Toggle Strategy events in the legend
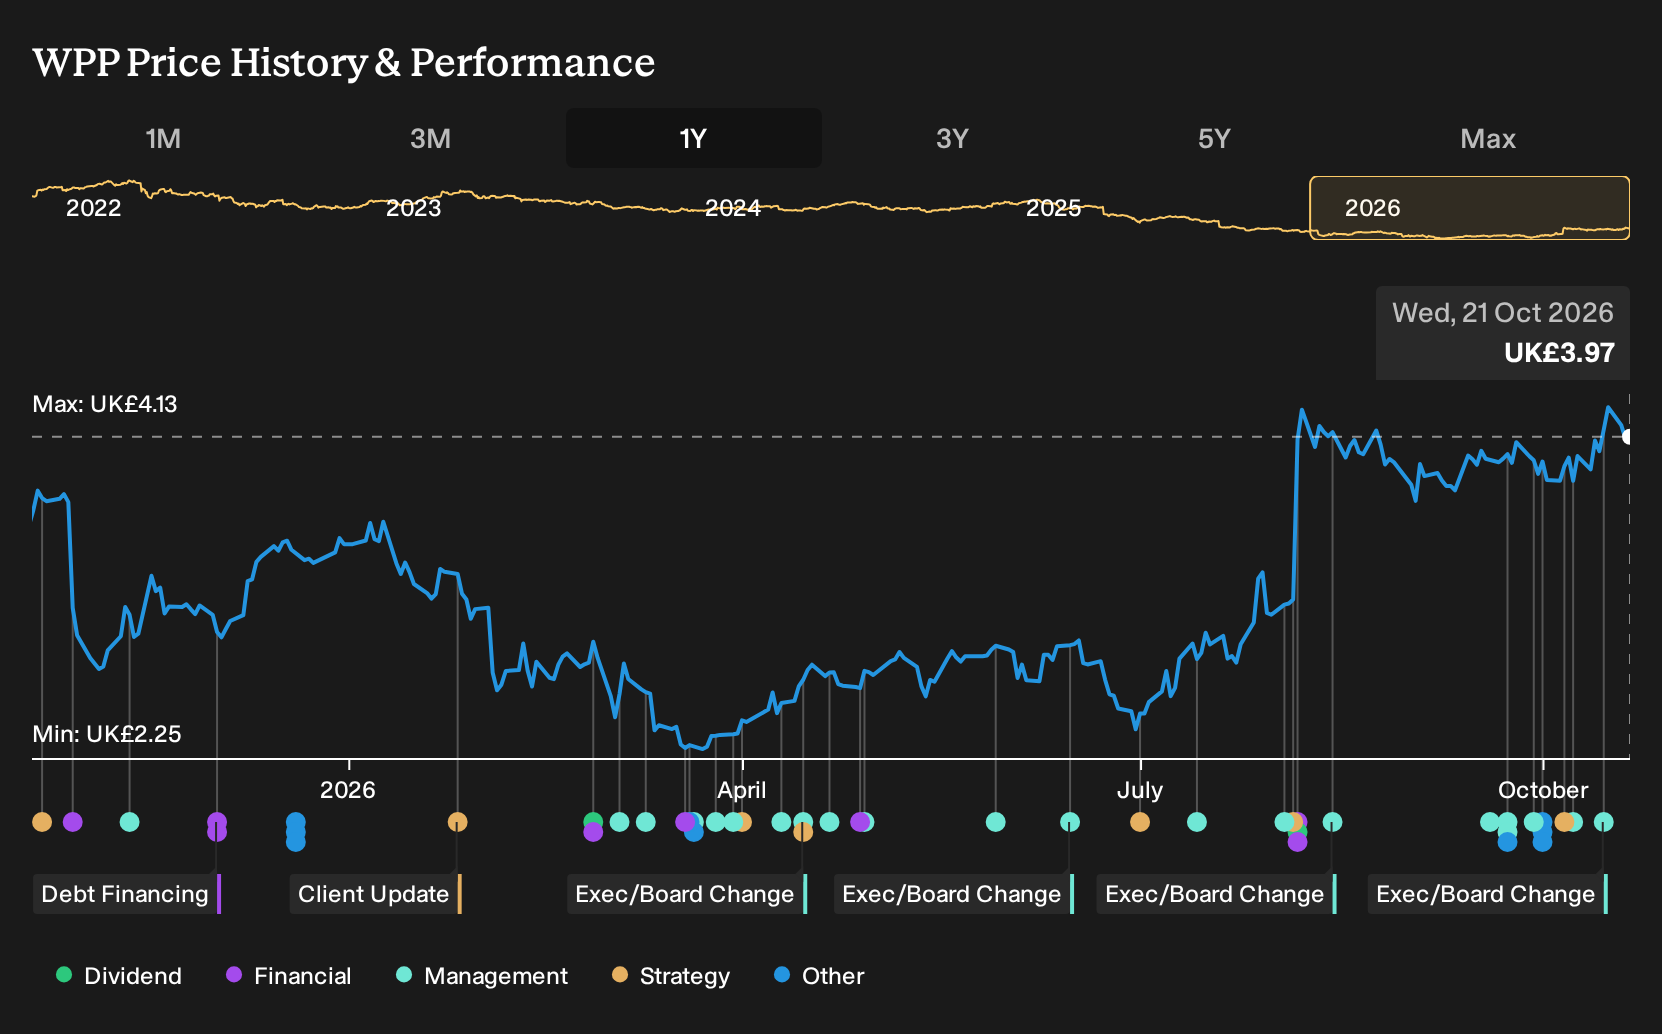Image resolution: width=1662 pixels, height=1034 pixels. 671,976
